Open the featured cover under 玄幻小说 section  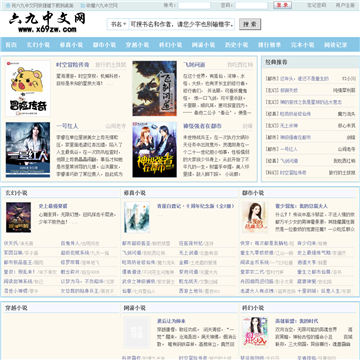(x=18, y=217)
